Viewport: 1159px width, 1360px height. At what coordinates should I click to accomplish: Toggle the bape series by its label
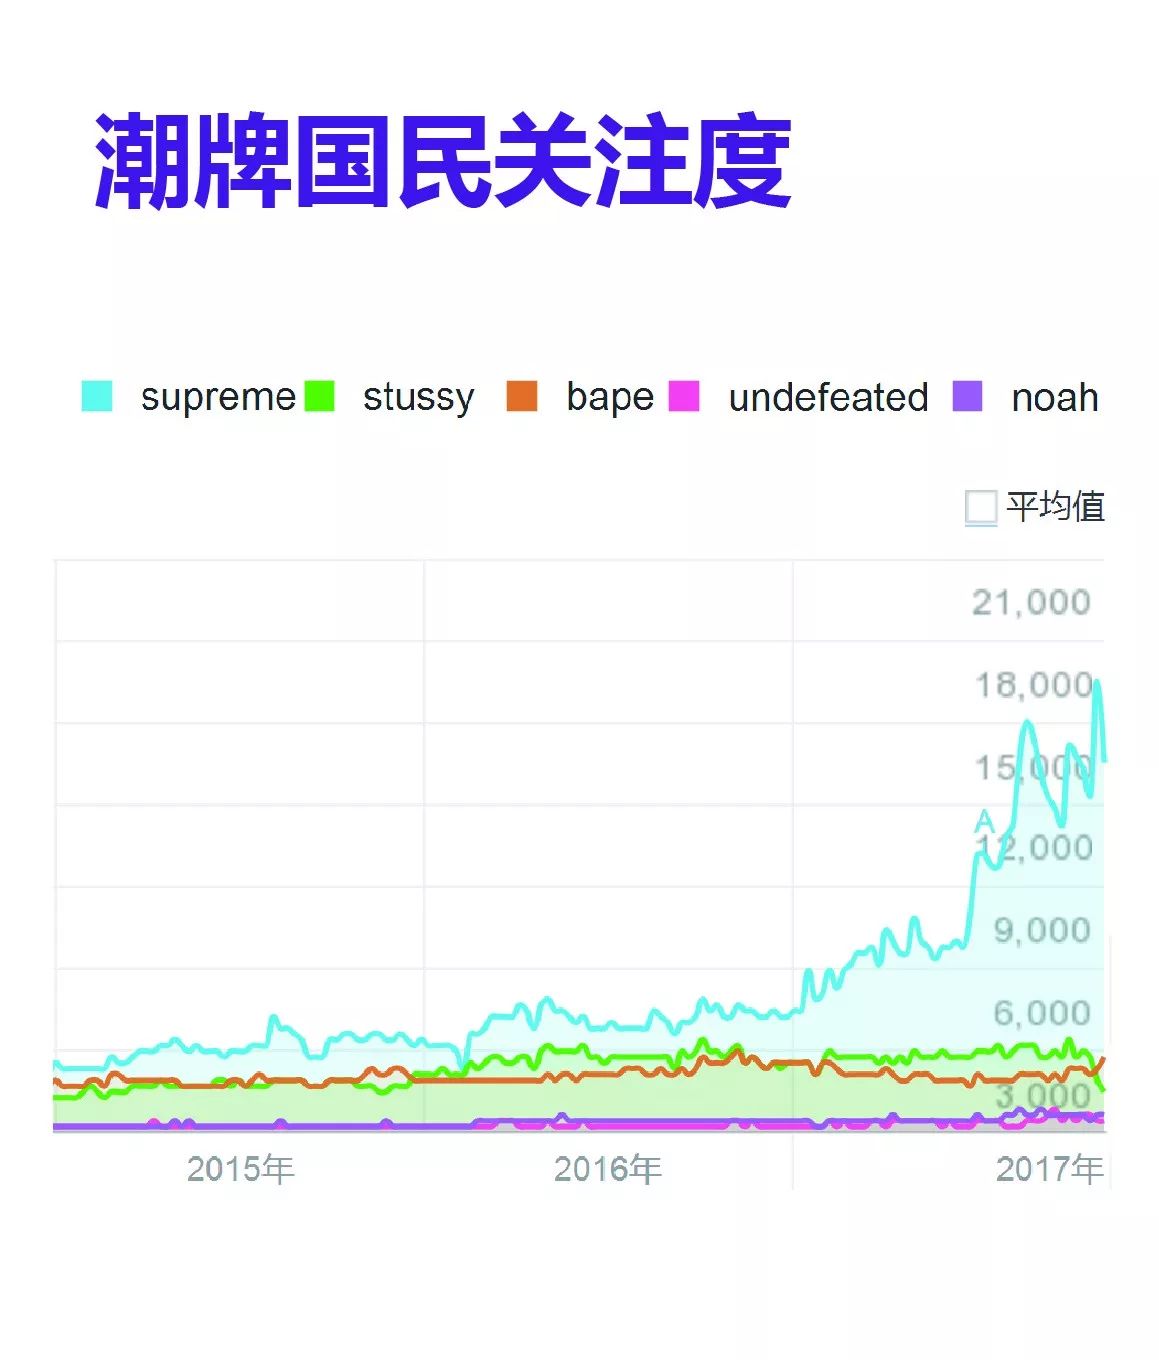[x=609, y=397]
